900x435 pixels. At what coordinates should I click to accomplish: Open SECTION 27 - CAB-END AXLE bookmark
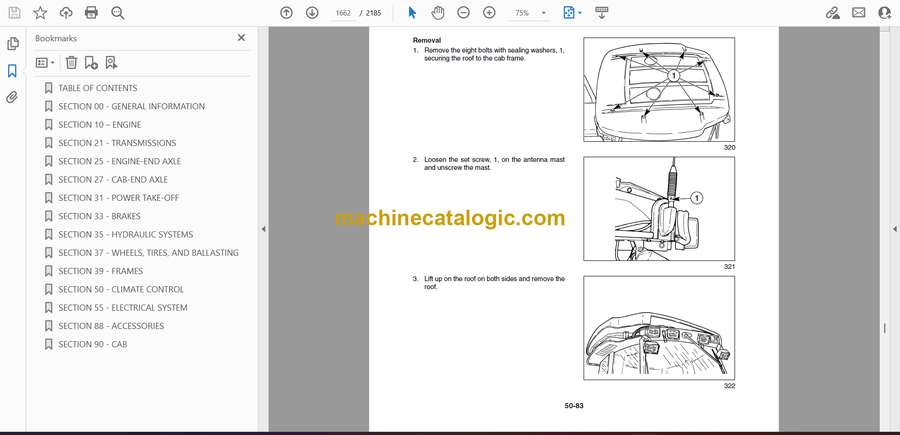(113, 180)
